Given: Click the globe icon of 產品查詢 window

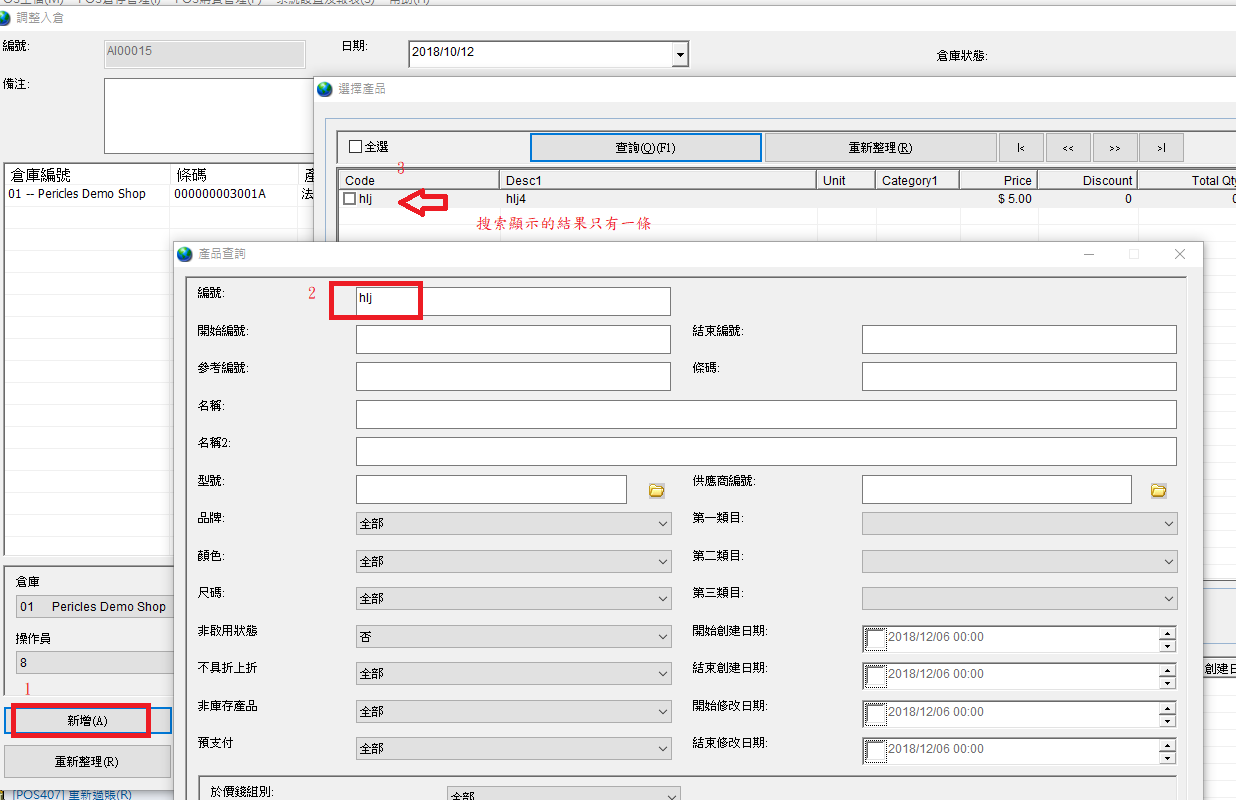Looking at the screenshot, I should tap(185, 254).
